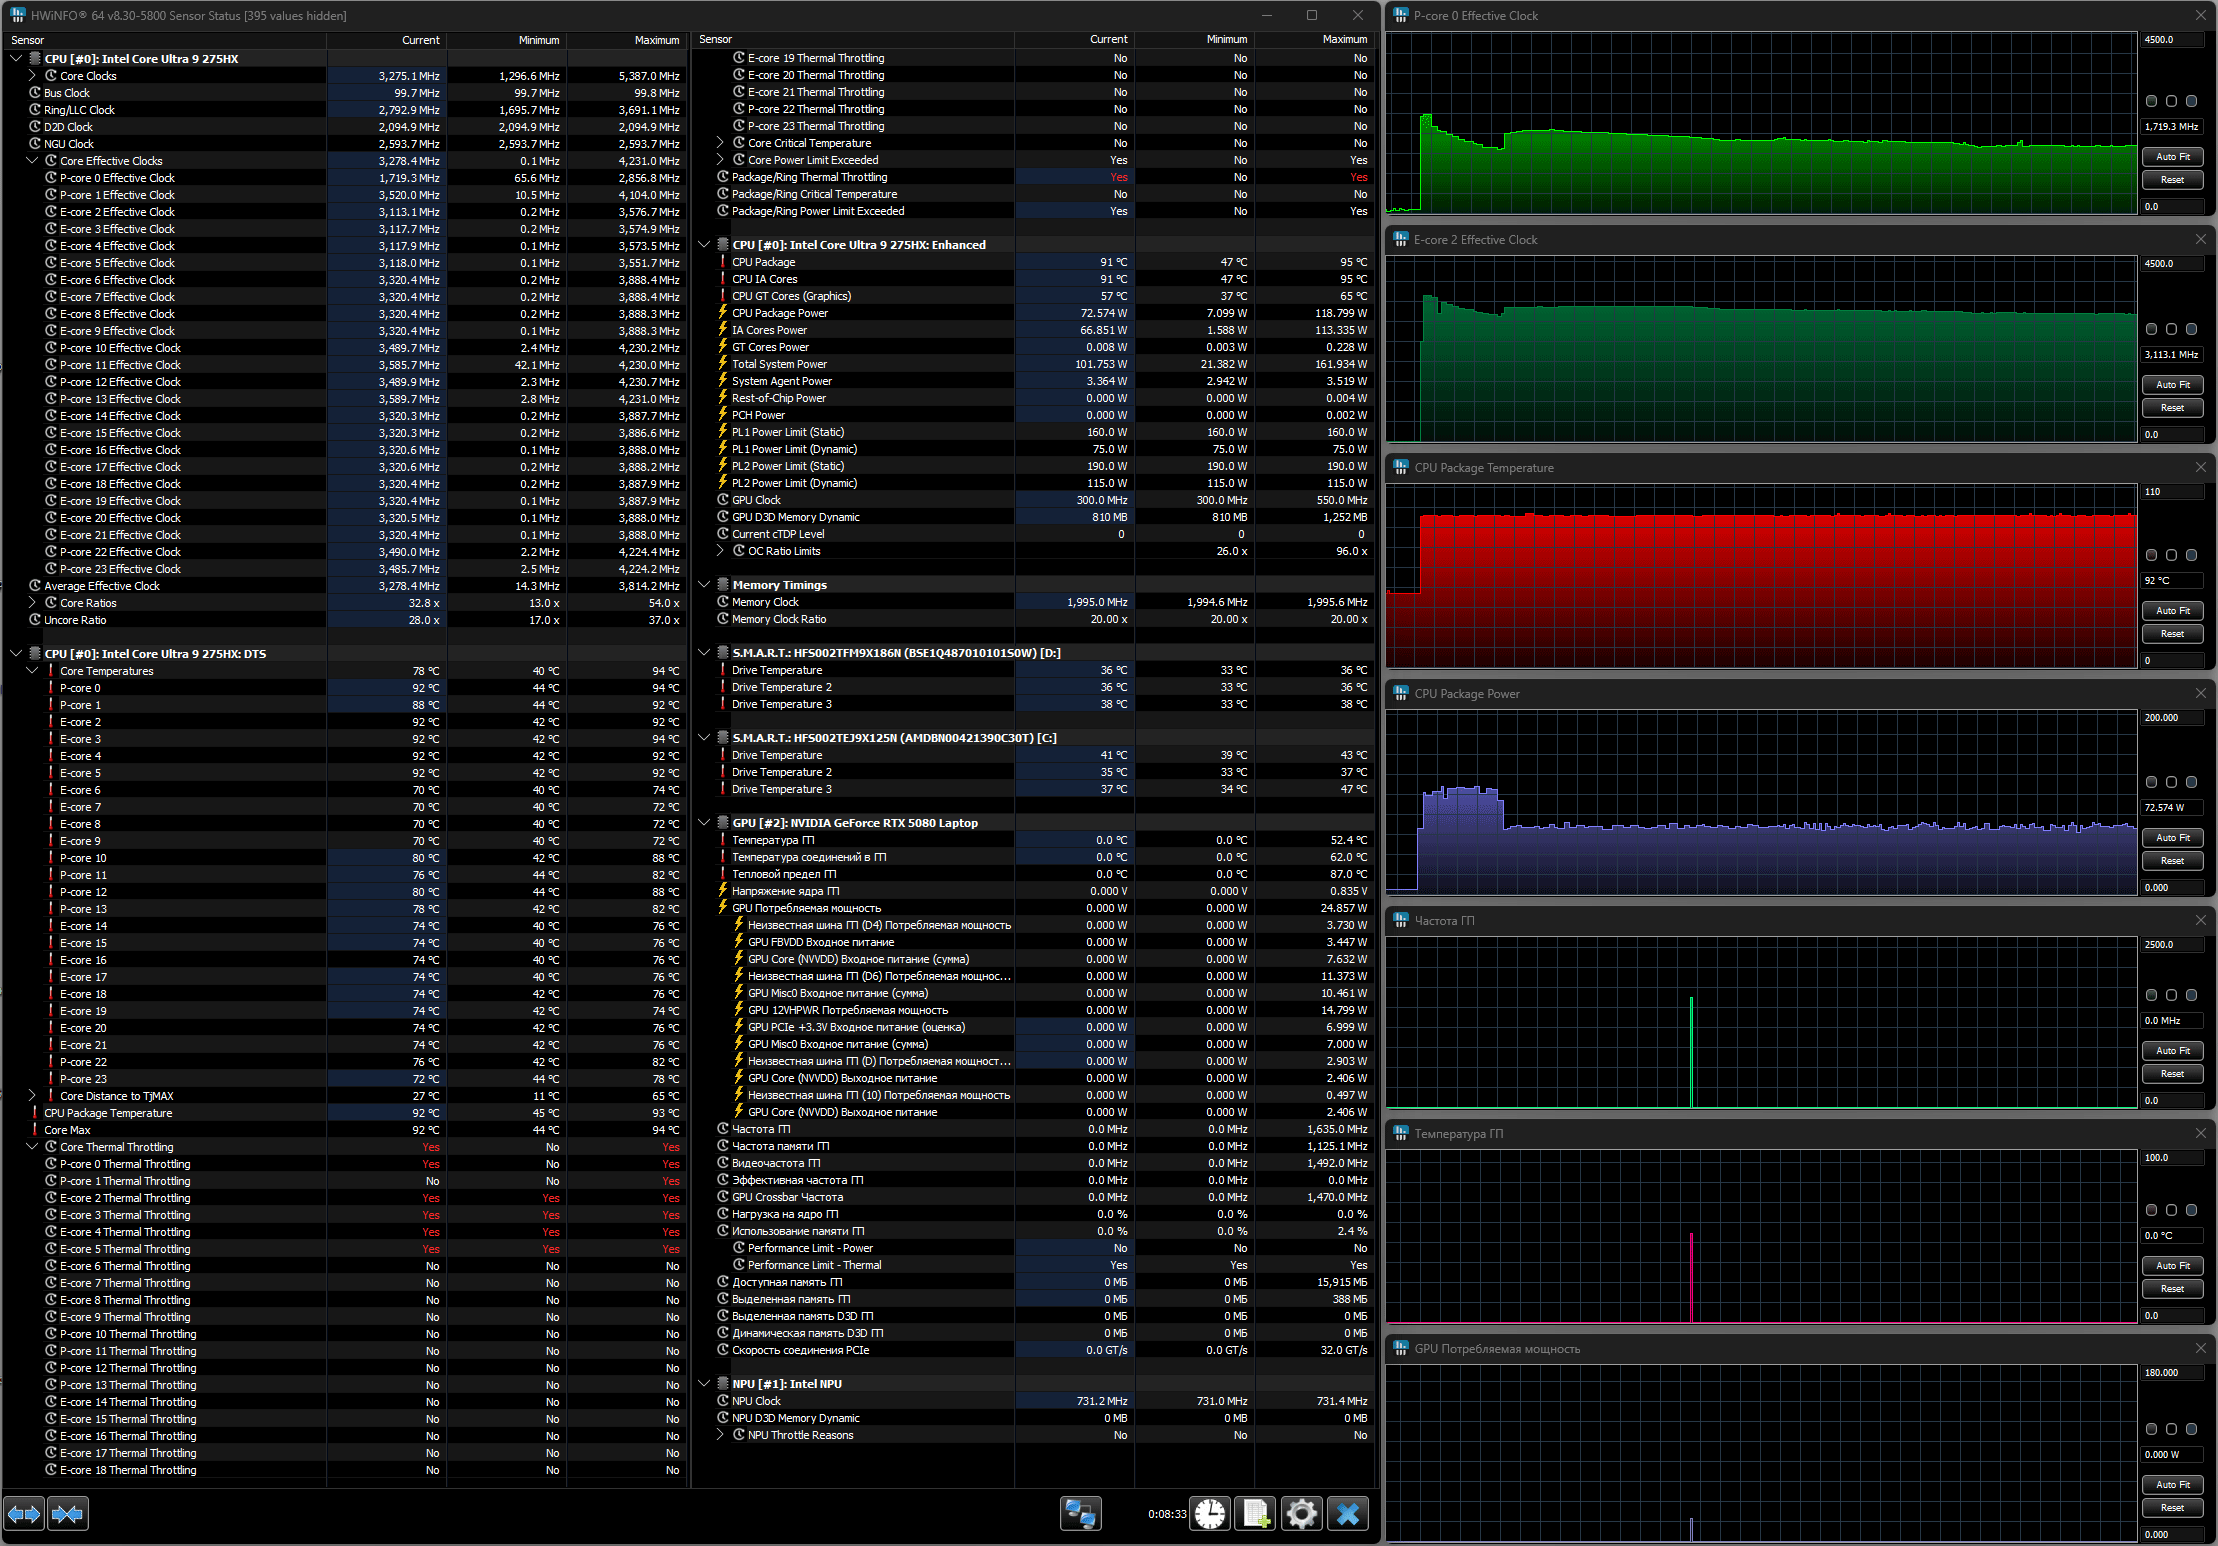
Task: Click the blue X close sensors icon
Action: tap(1347, 1514)
